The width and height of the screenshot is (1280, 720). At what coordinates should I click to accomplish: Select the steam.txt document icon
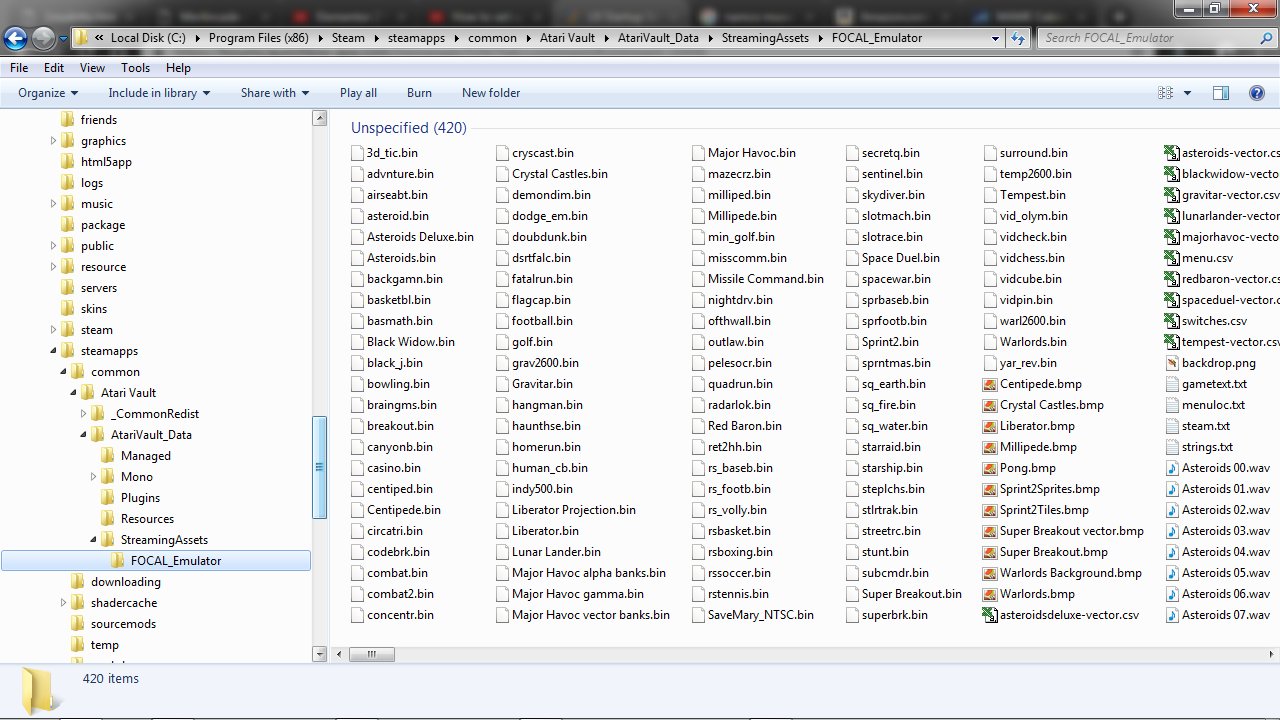click(1173, 426)
